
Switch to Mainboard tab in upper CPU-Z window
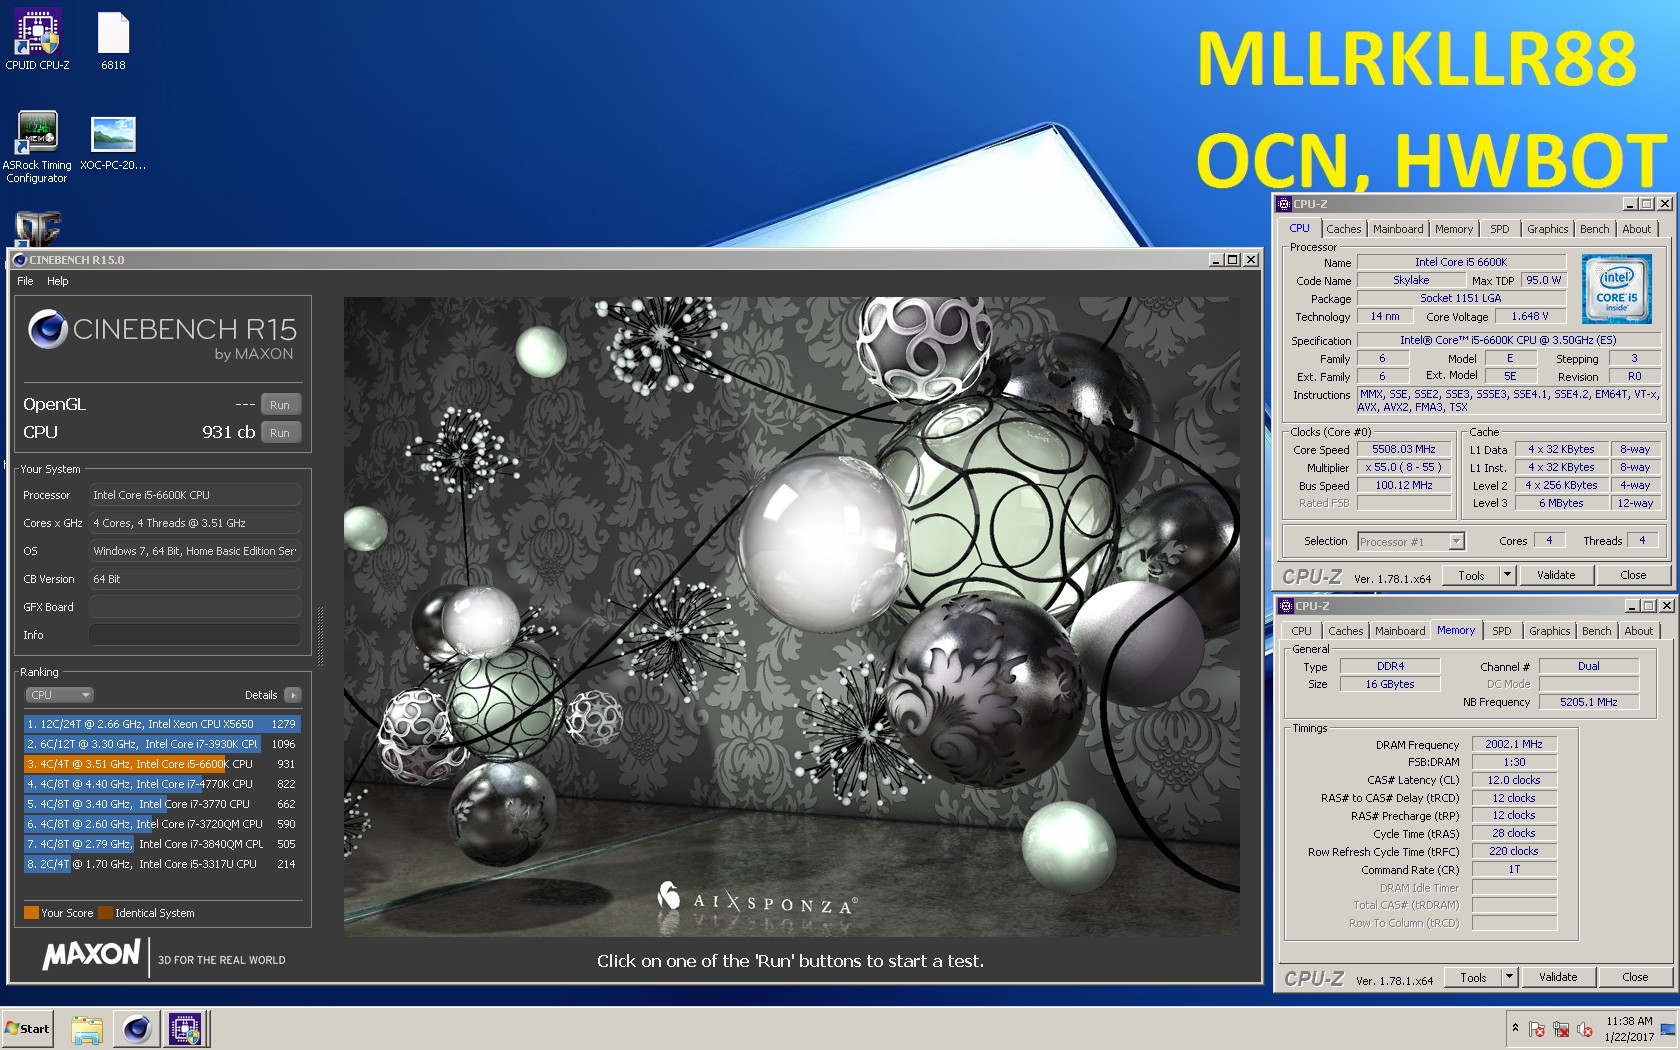coord(1398,229)
